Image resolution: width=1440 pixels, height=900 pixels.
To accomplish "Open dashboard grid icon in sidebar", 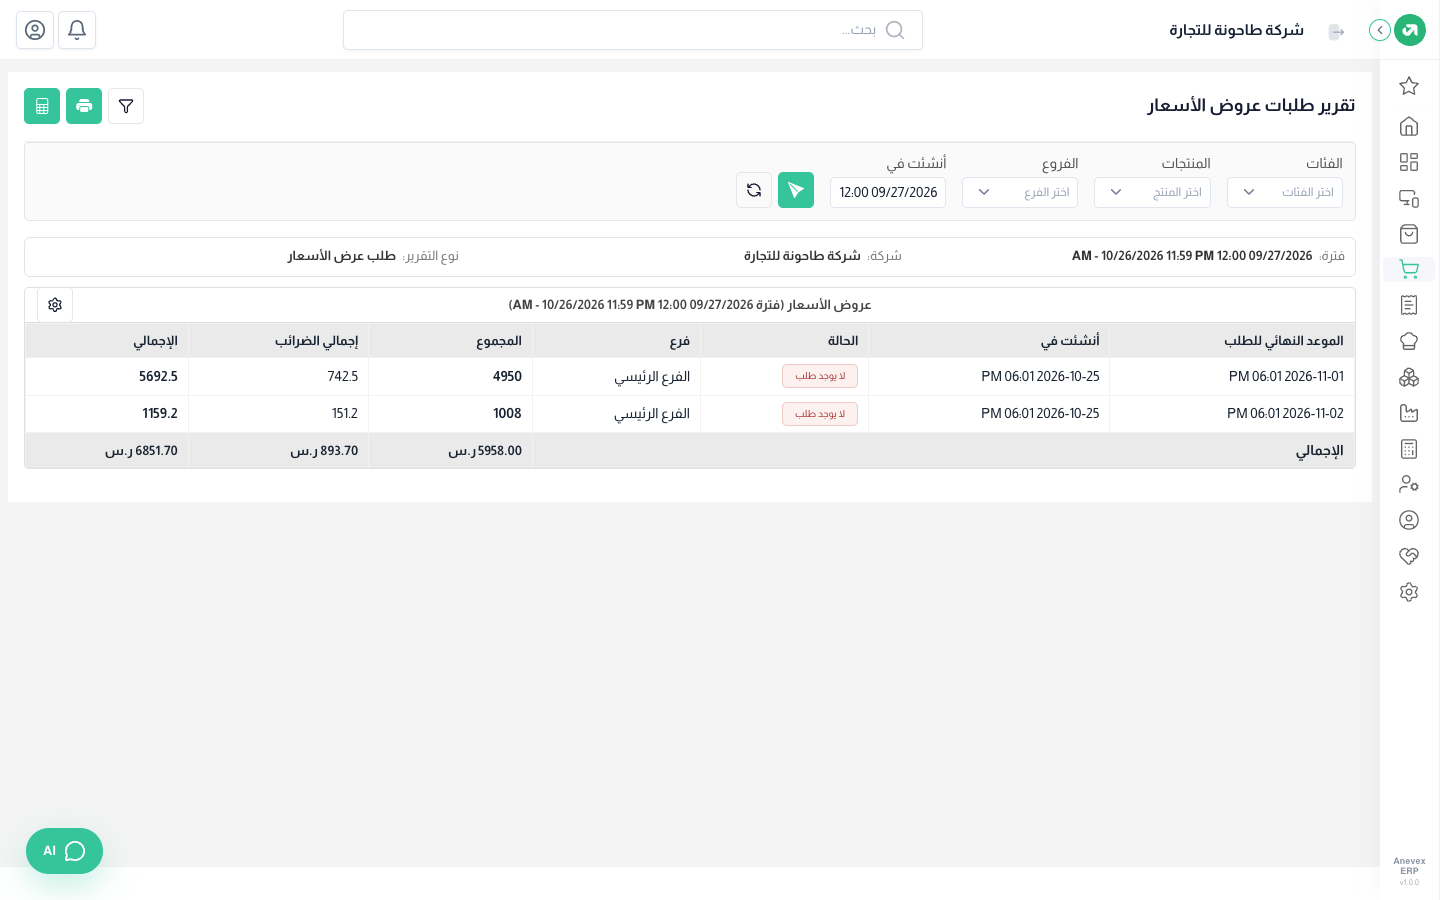I will [x=1409, y=162].
